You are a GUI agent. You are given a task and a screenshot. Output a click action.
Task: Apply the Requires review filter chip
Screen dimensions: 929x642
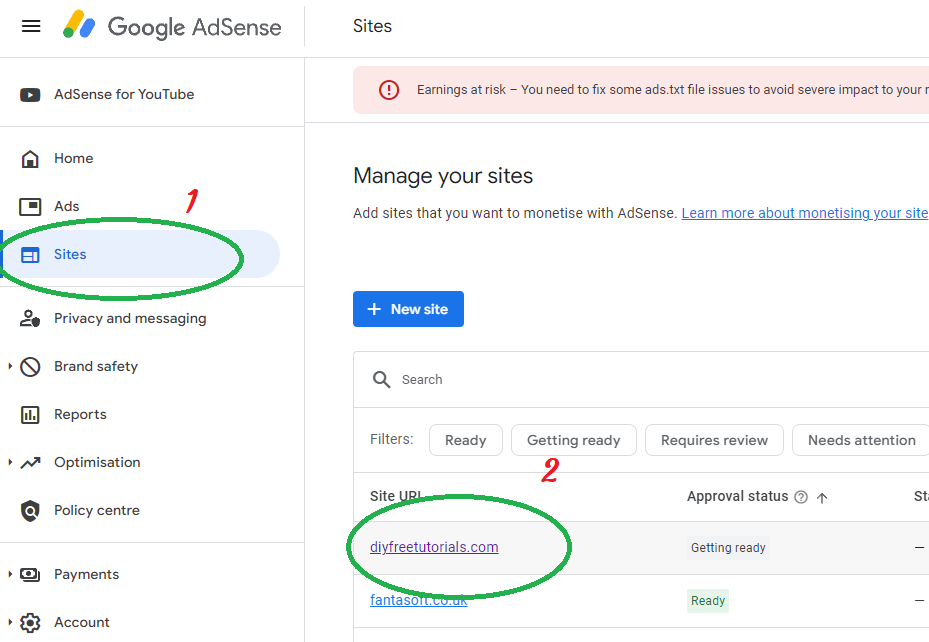pyautogui.click(x=714, y=441)
